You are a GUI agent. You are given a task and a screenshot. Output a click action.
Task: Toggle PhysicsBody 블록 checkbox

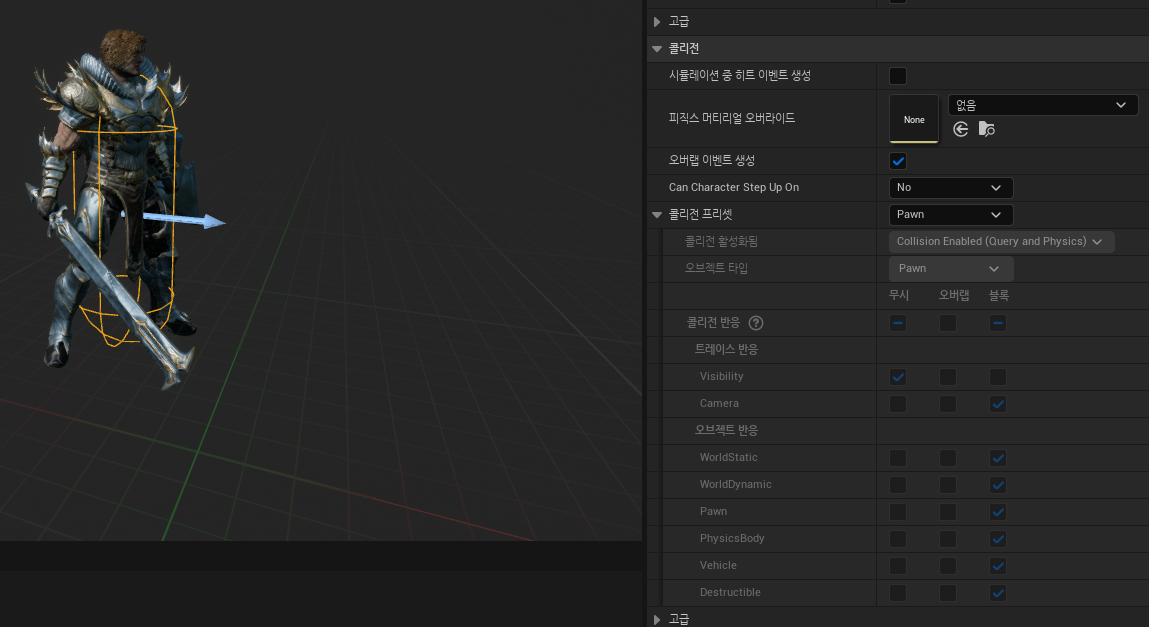(997, 539)
